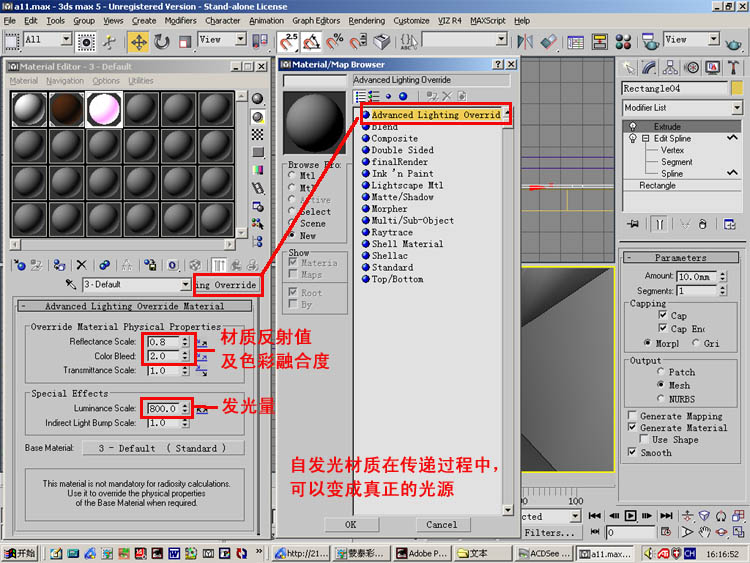750x563 pixels.
Task: Select the pink material sample sphere
Action: point(104,109)
